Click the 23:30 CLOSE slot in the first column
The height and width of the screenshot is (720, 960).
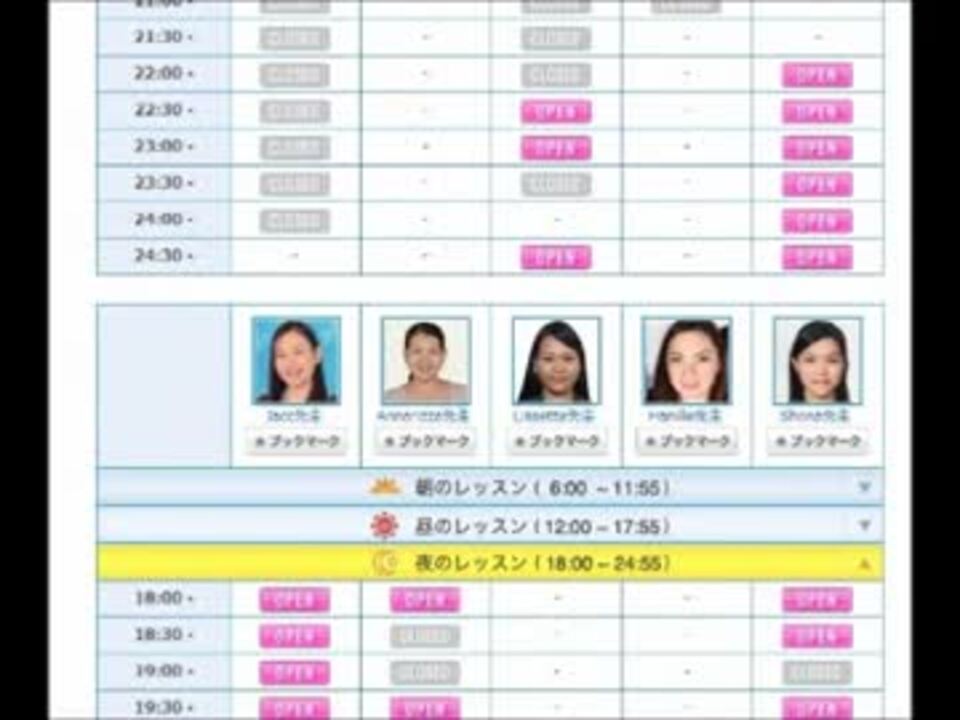[294, 184]
